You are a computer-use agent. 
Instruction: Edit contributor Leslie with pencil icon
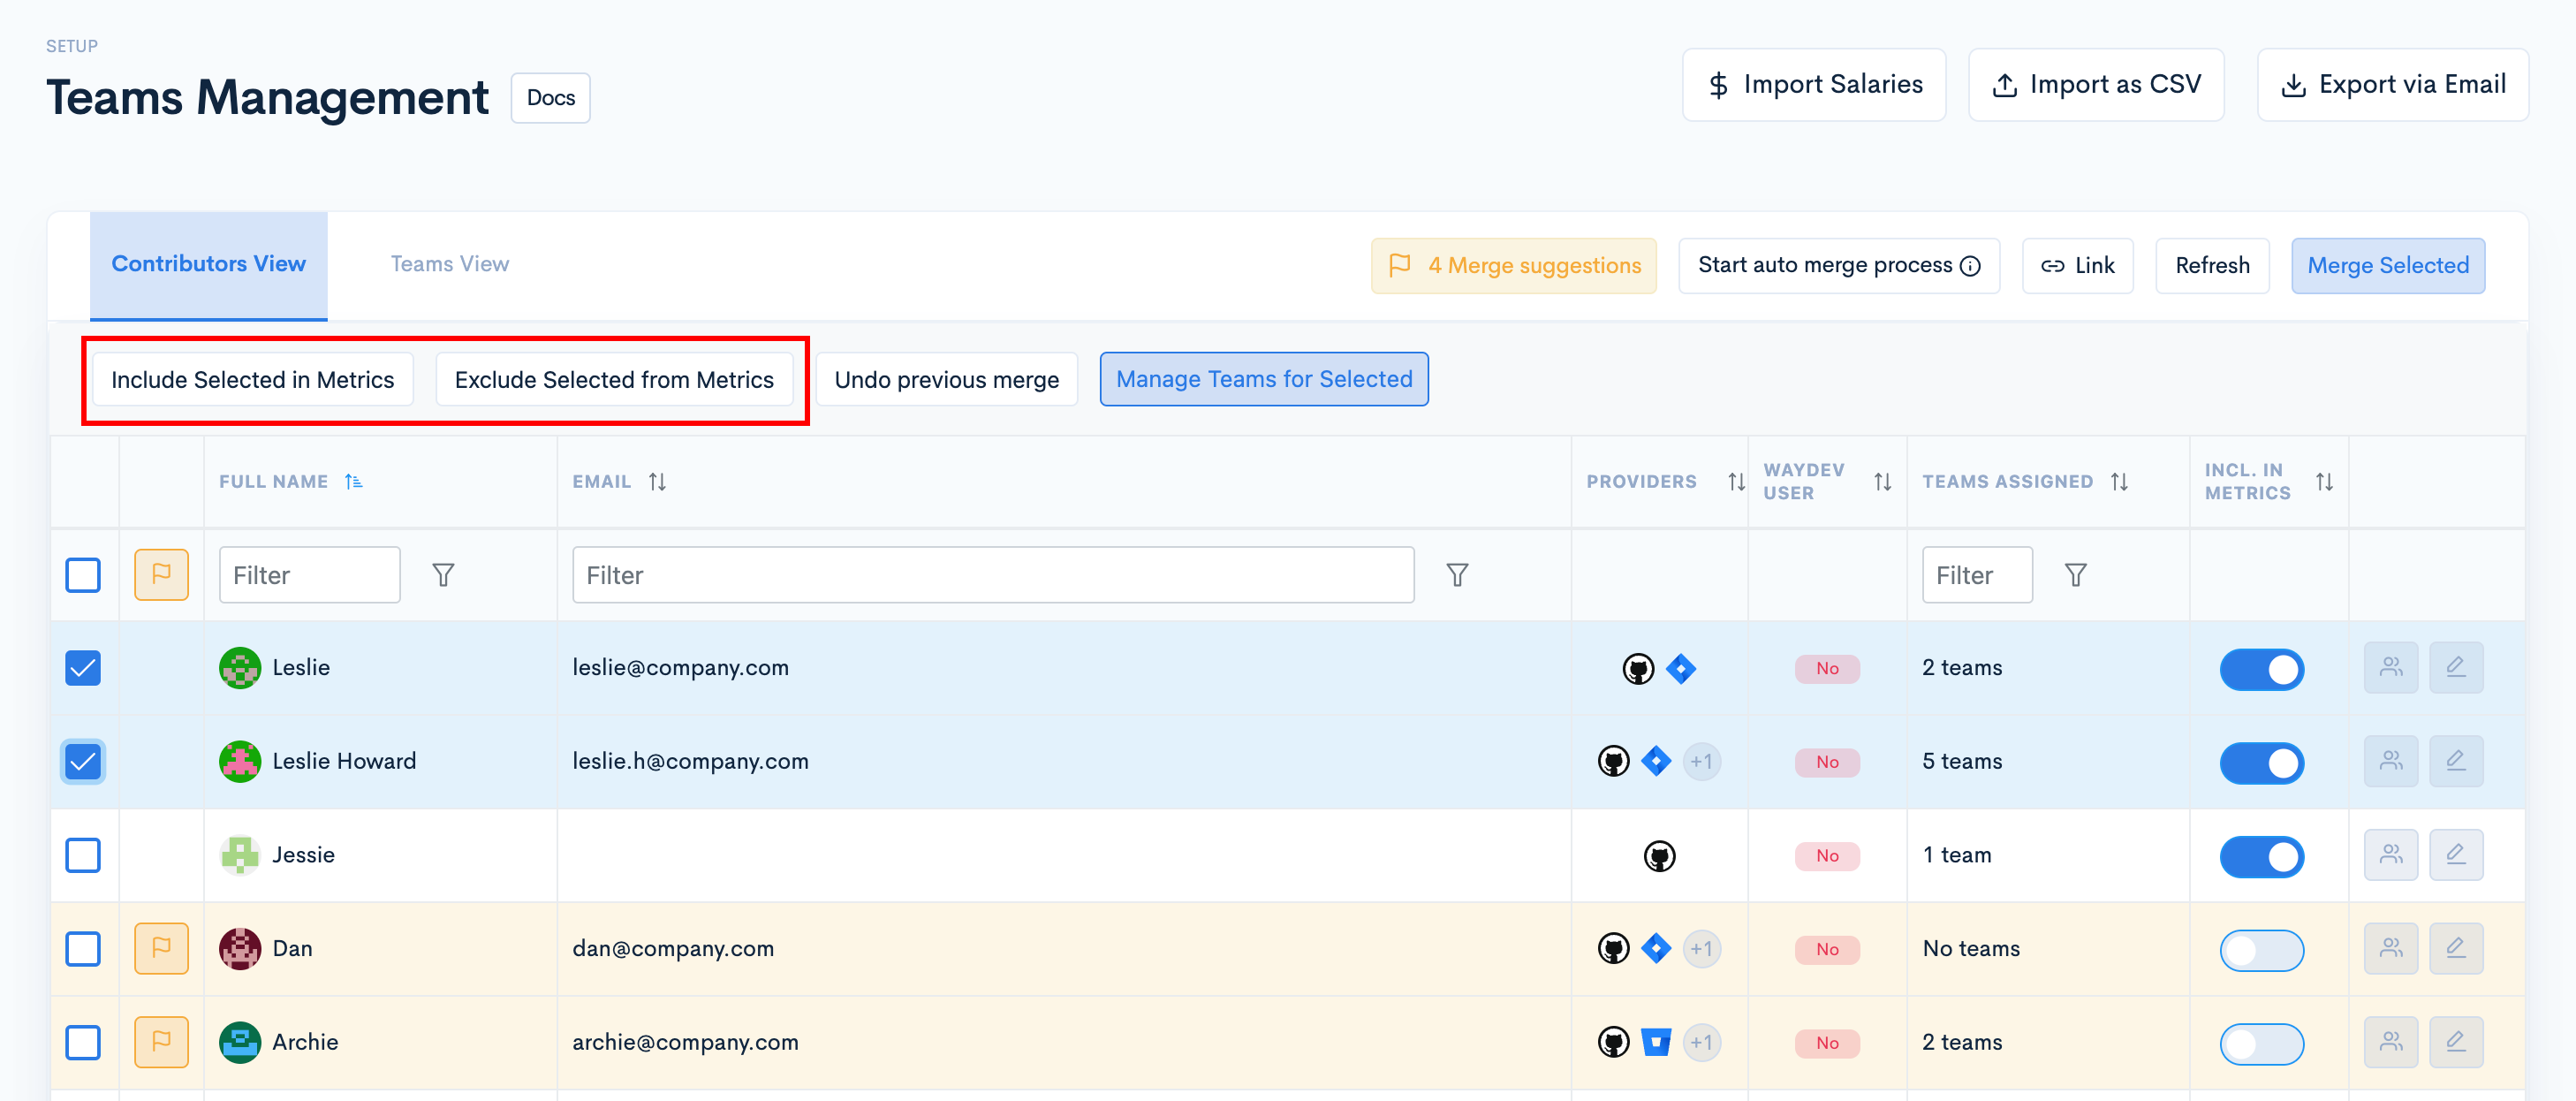[x=2456, y=668]
